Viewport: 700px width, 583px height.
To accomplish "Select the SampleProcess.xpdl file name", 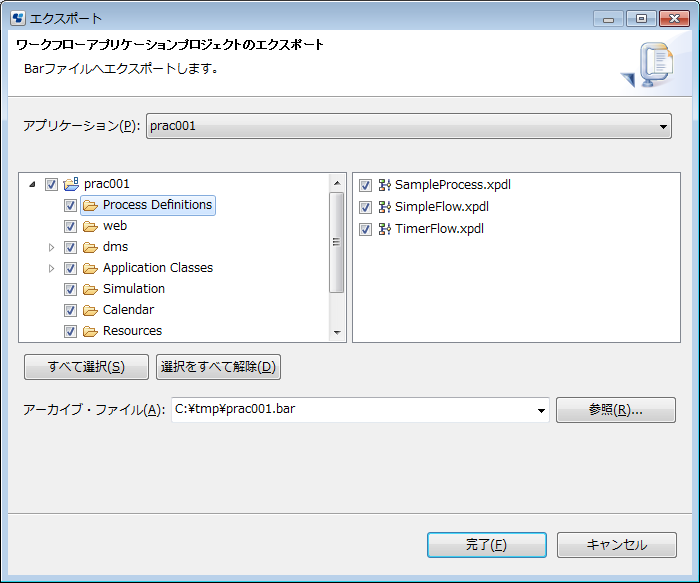I will point(453,185).
